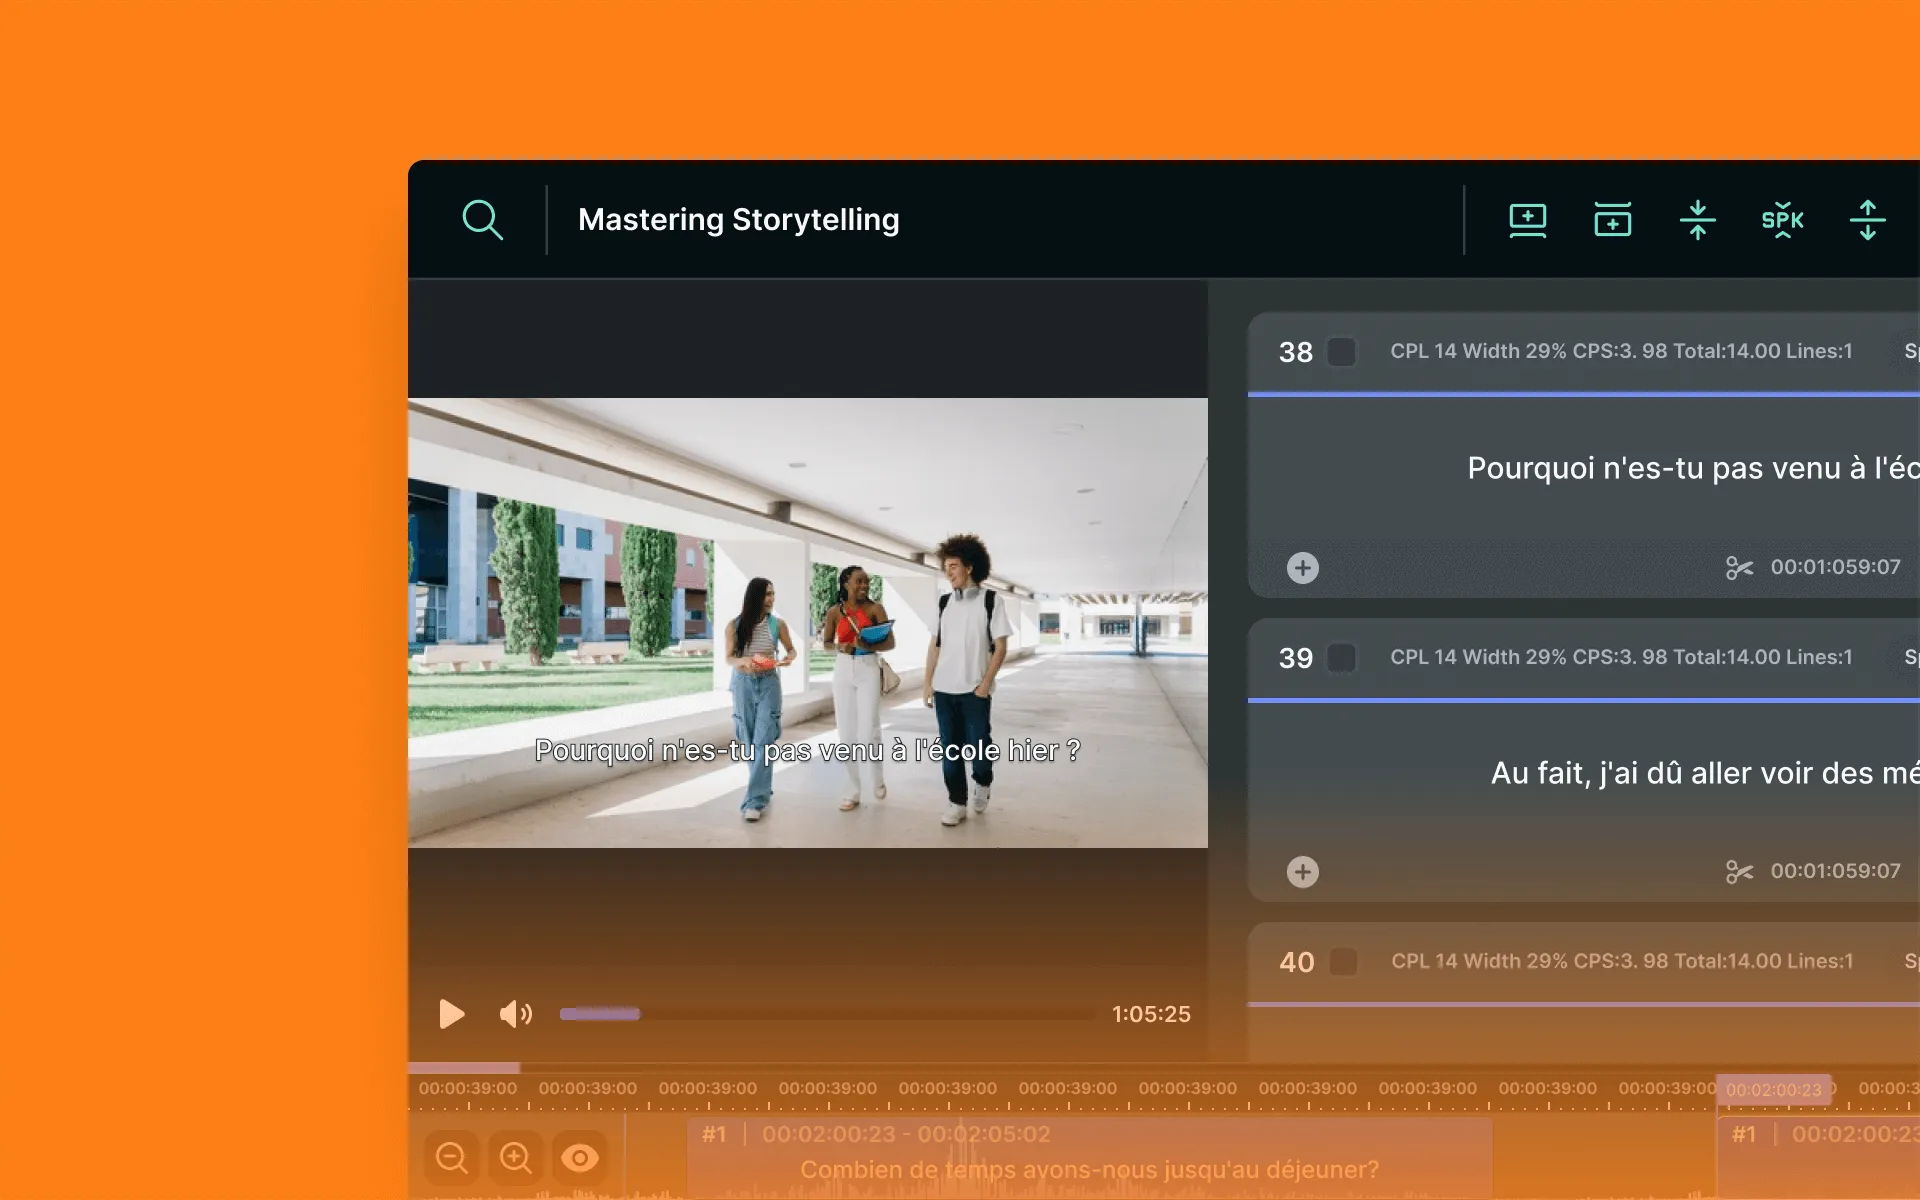Click the 00:02:00:23 timeline playhead marker
This screenshot has height=1200, width=1920.
[x=1774, y=1090]
